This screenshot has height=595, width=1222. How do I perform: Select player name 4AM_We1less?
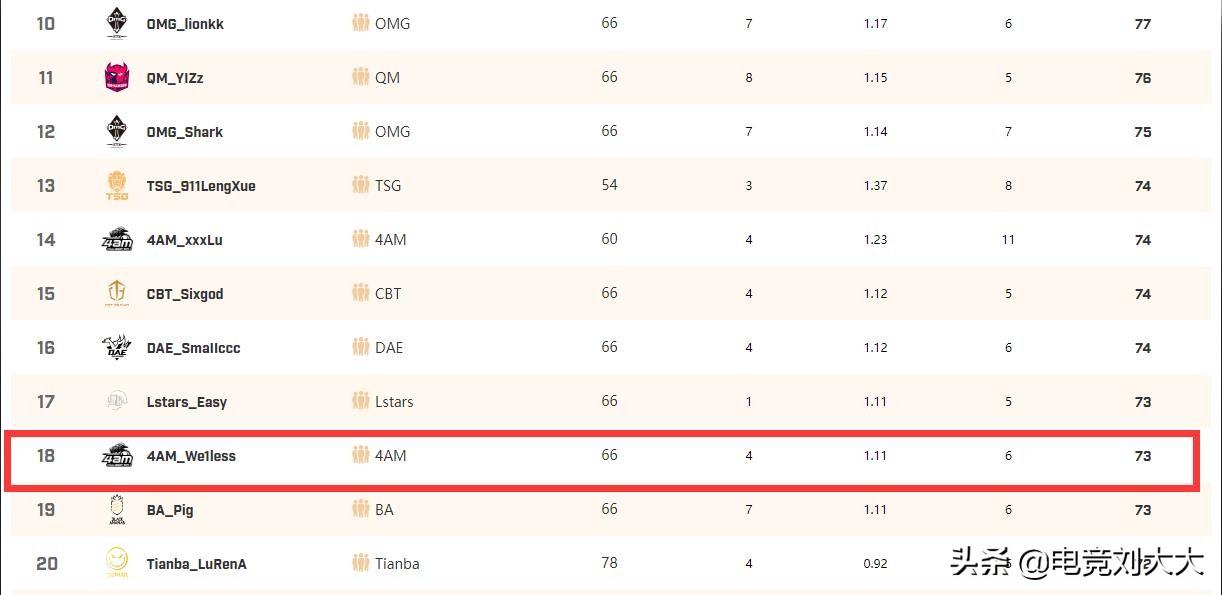click(191, 456)
